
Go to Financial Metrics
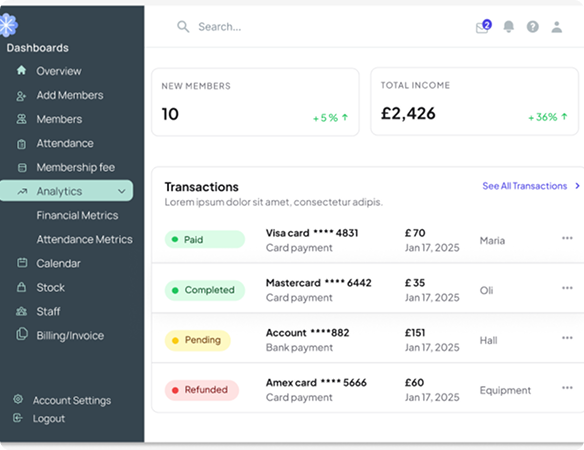point(77,215)
